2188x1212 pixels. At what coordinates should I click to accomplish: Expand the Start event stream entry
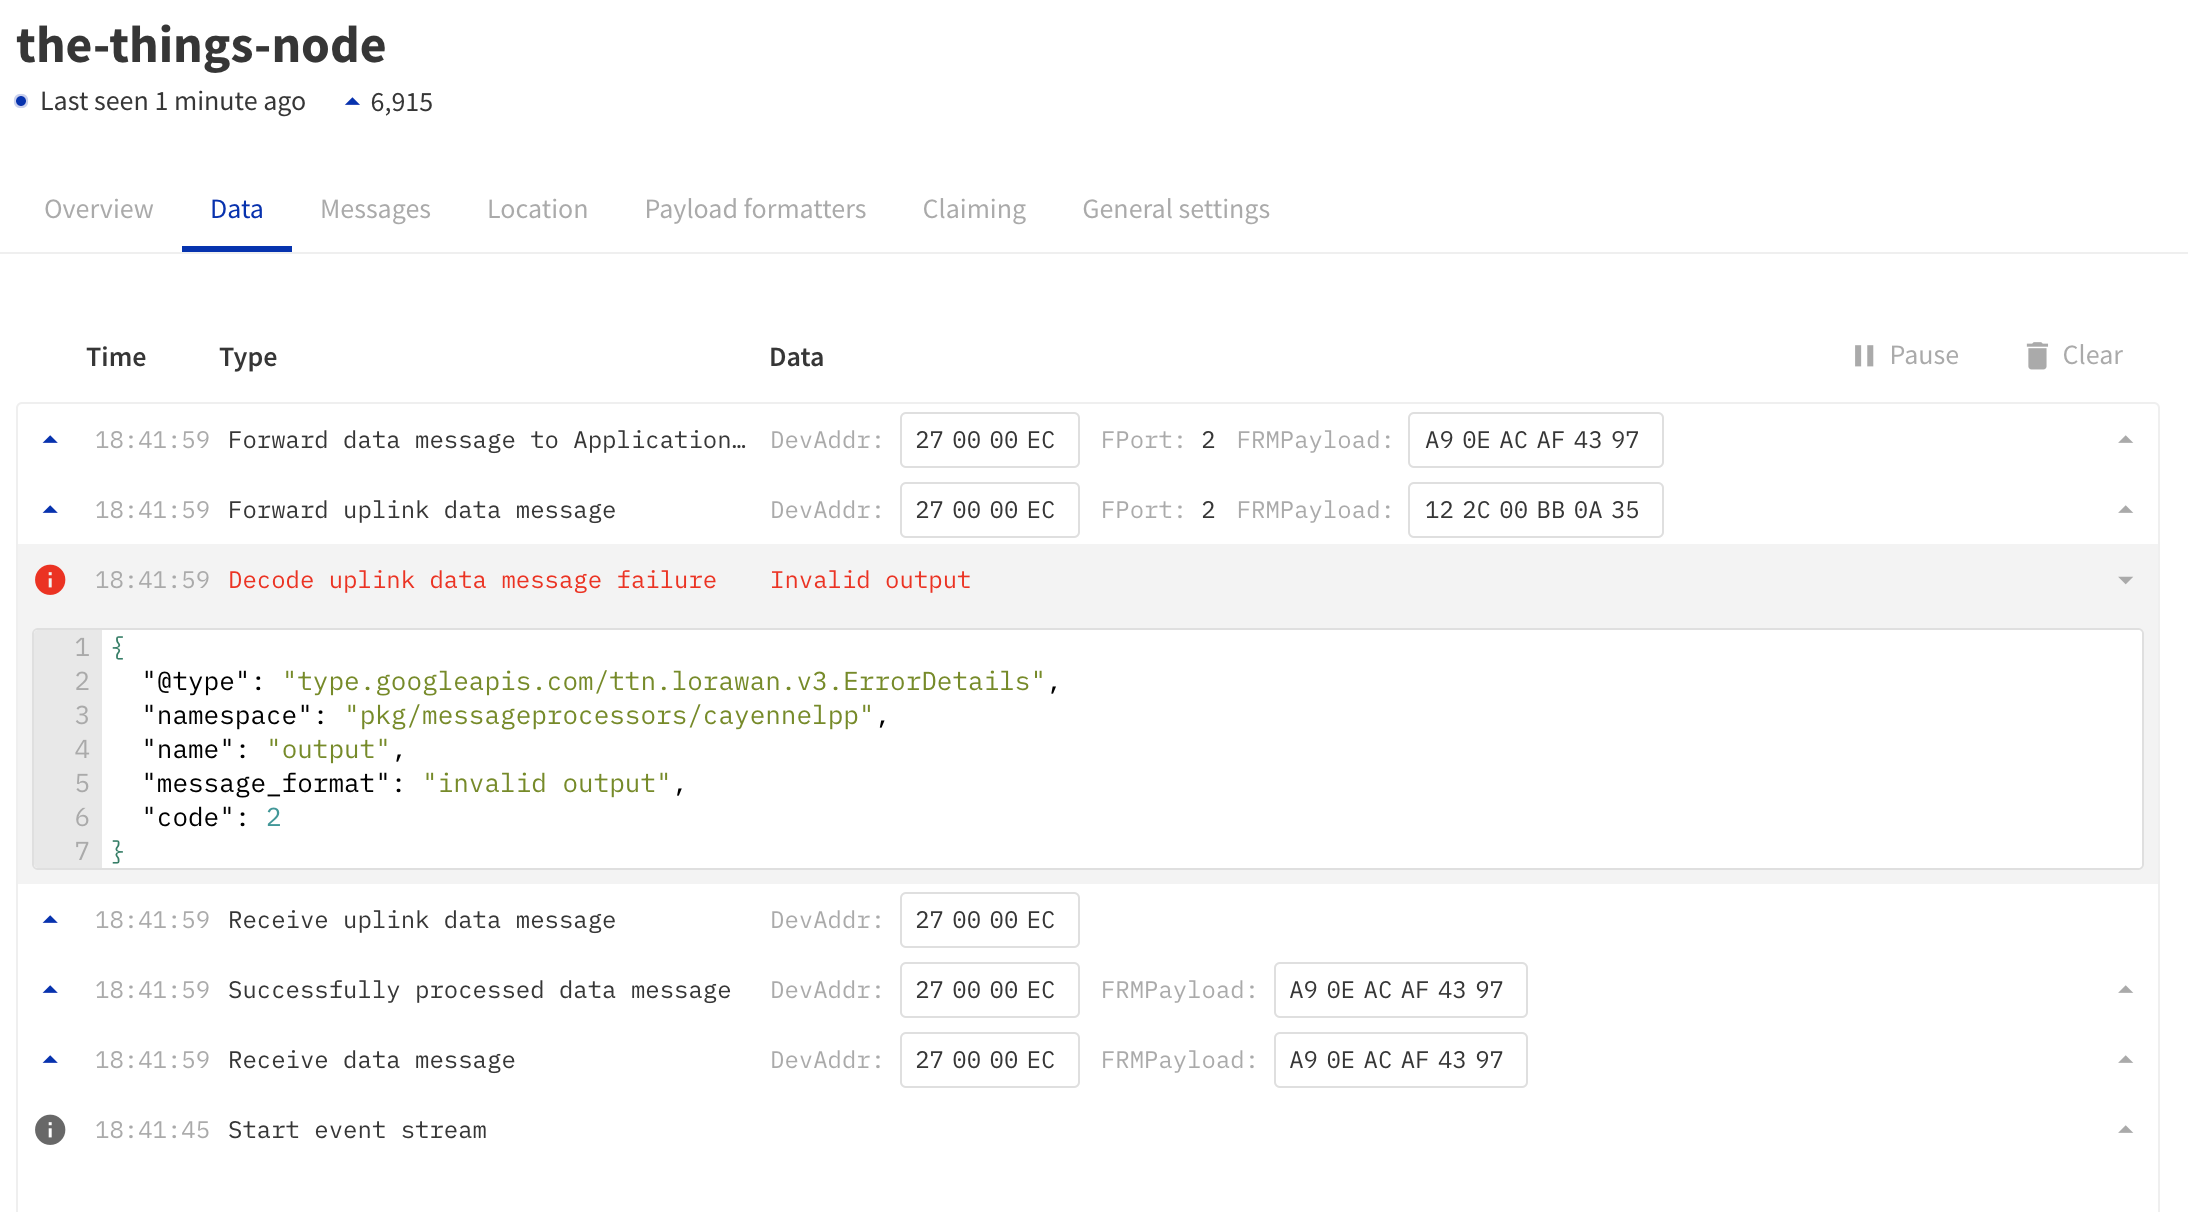(2125, 1130)
